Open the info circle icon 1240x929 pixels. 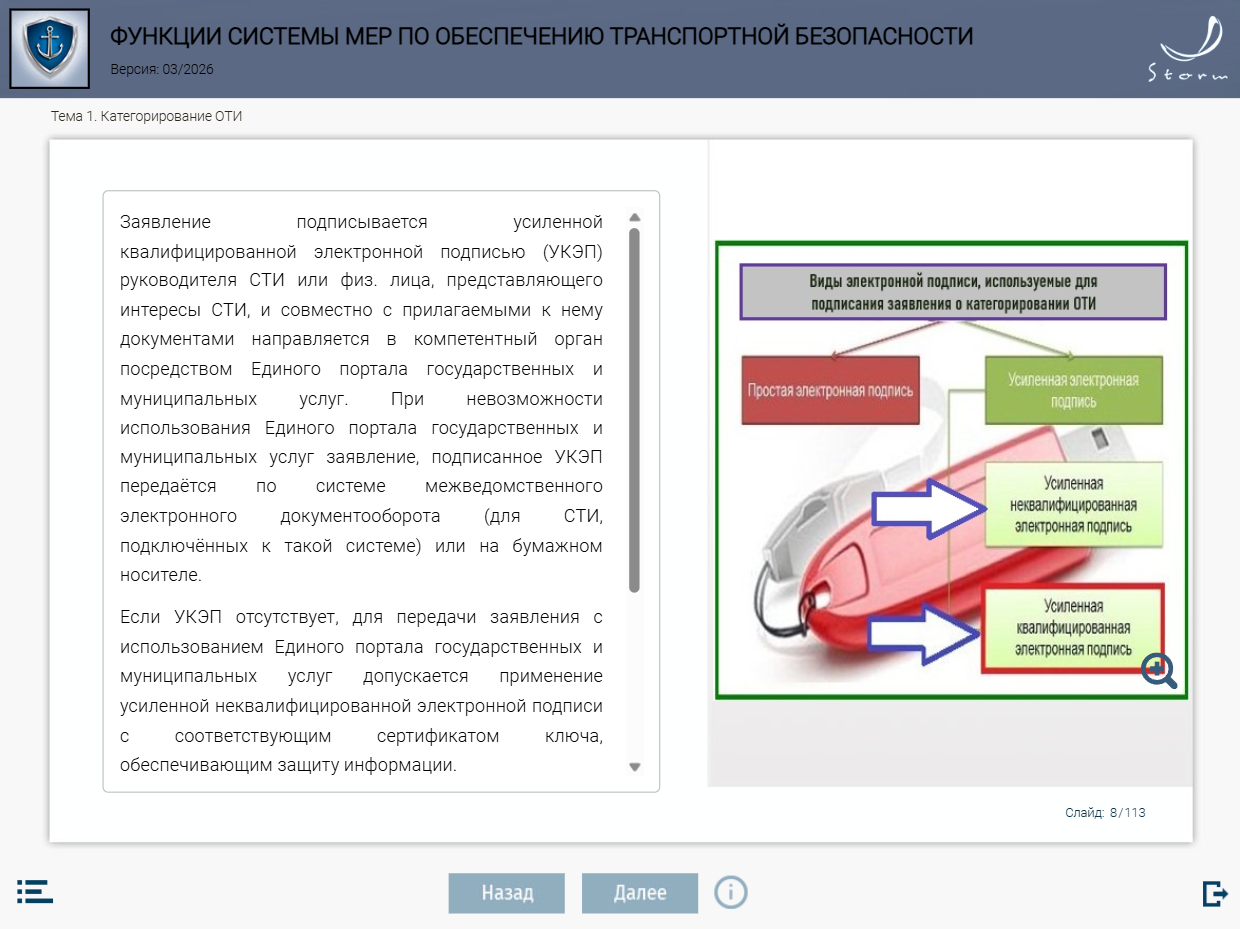[731, 891]
